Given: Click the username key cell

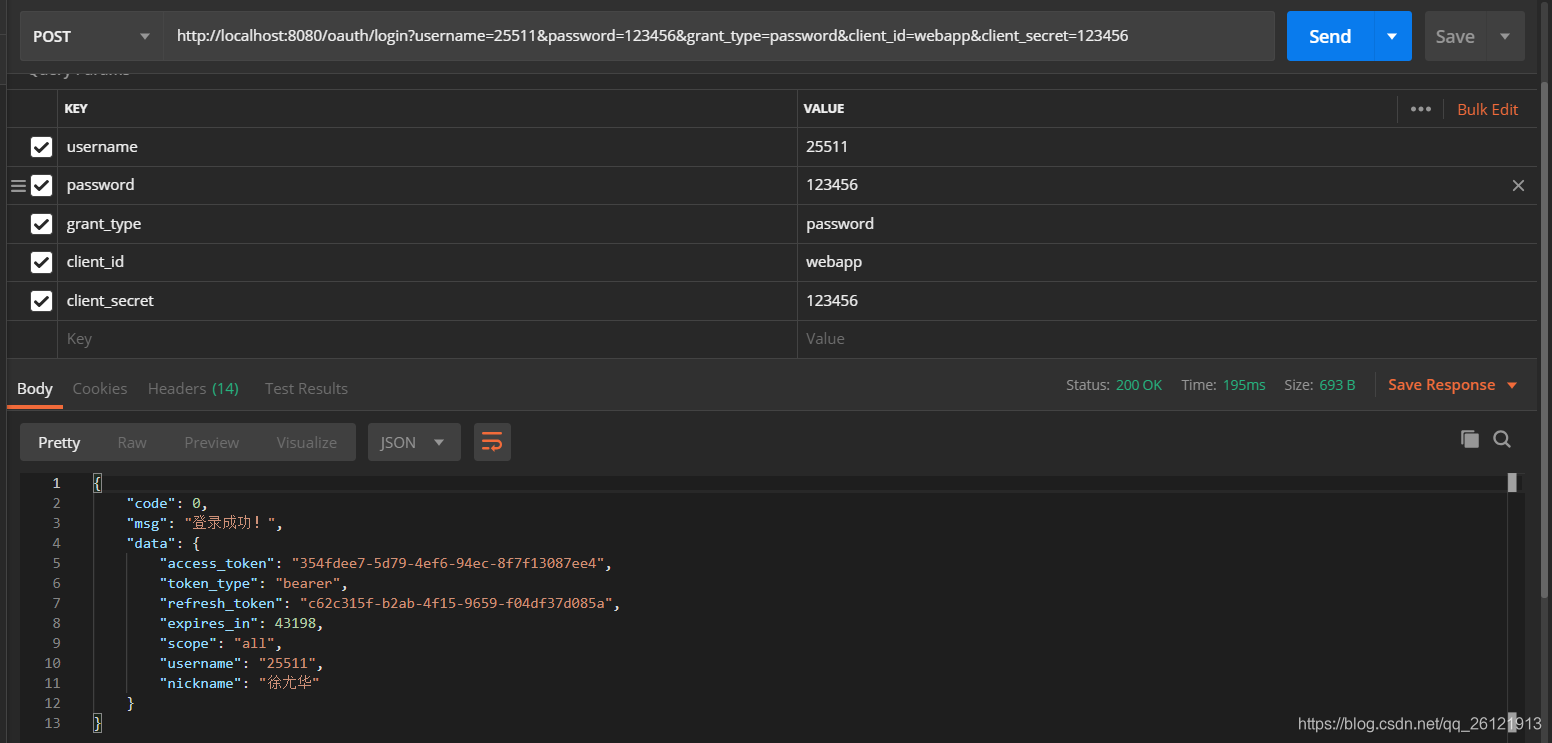Looking at the screenshot, I should [x=427, y=147].
